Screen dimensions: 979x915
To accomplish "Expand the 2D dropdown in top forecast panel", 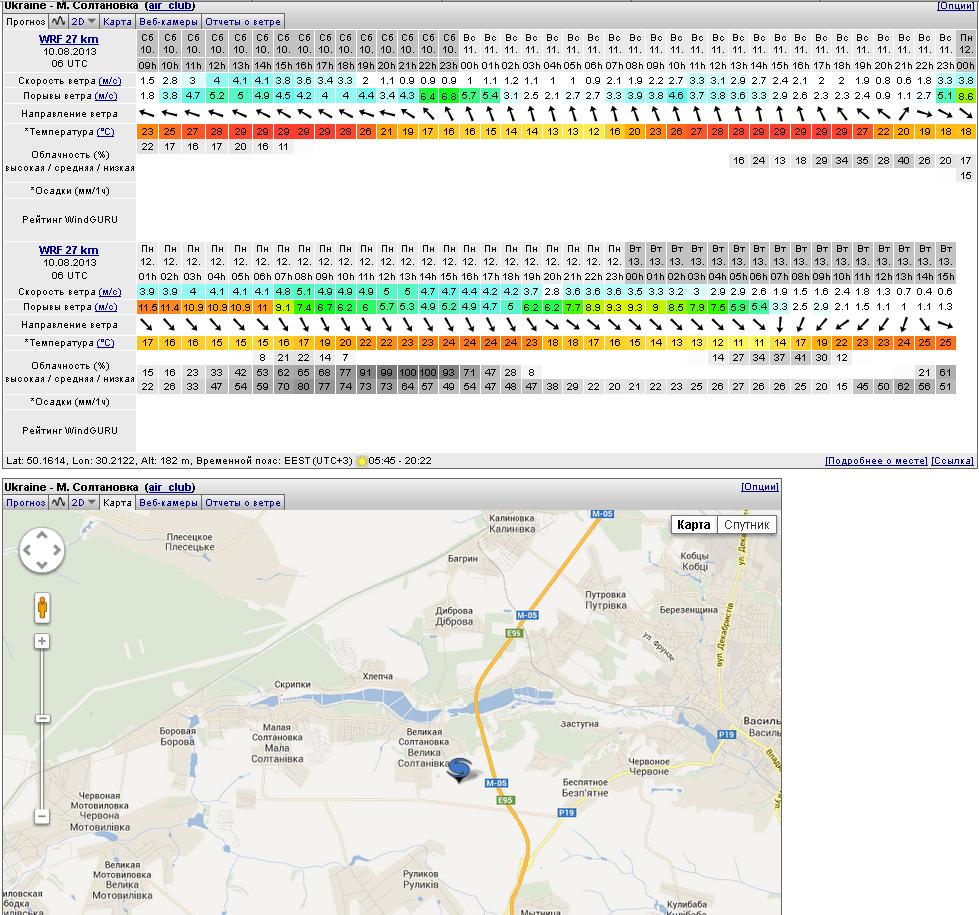I will 84,21.
